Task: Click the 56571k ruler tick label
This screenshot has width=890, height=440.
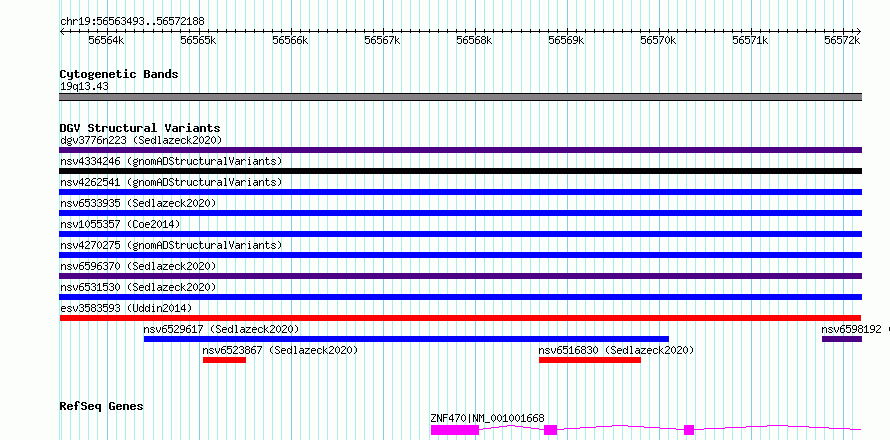Action: pos(751,40)
